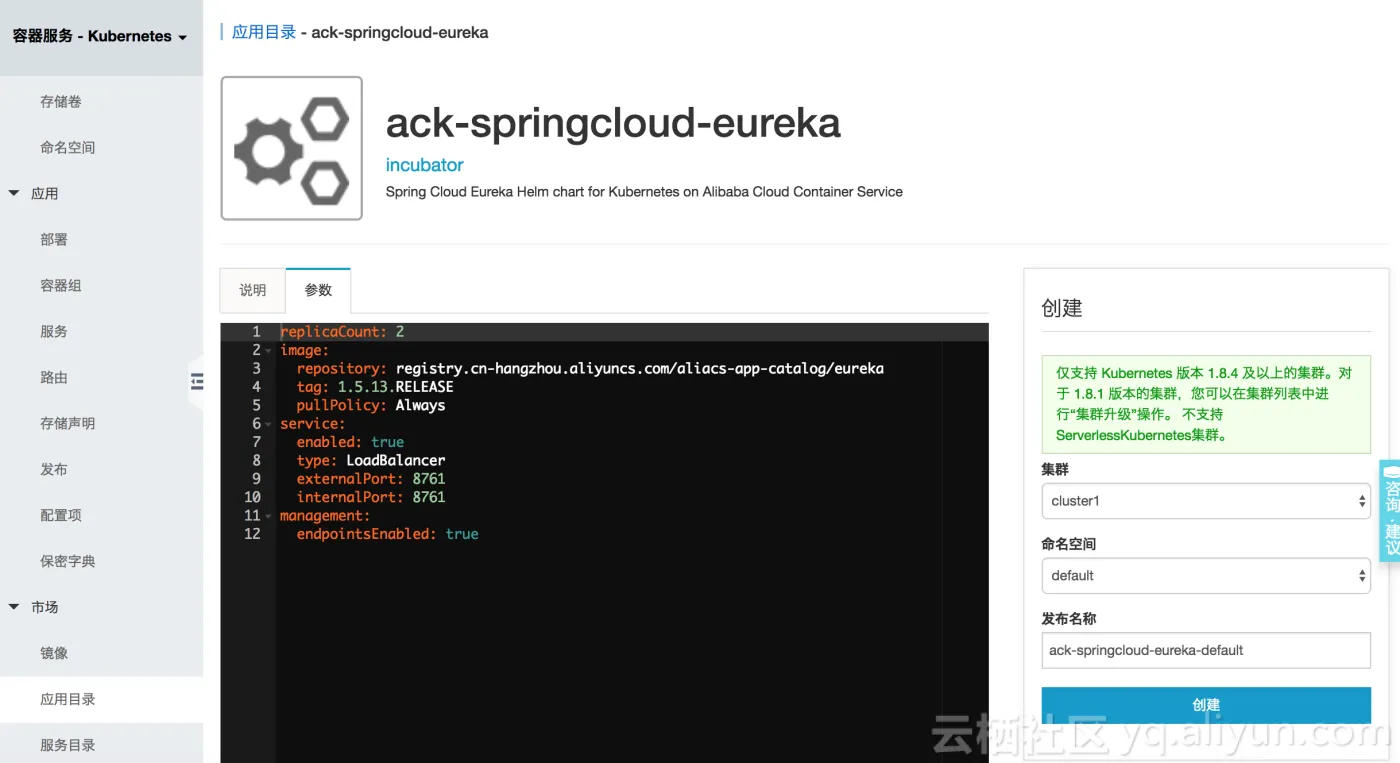The width and height of the screenshot is (1400, 763).
Task: Open 容器组 in the sidebar
Action: [61, 285]
